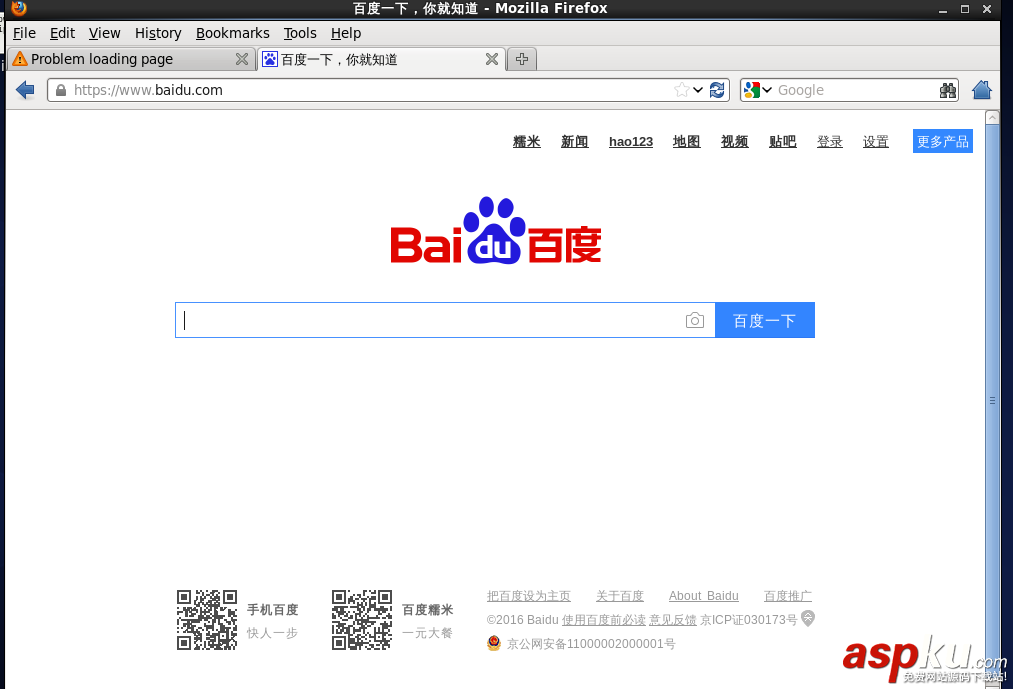Open the 地图 maps link
The image size is (1013, 689).
pos(686,142)
